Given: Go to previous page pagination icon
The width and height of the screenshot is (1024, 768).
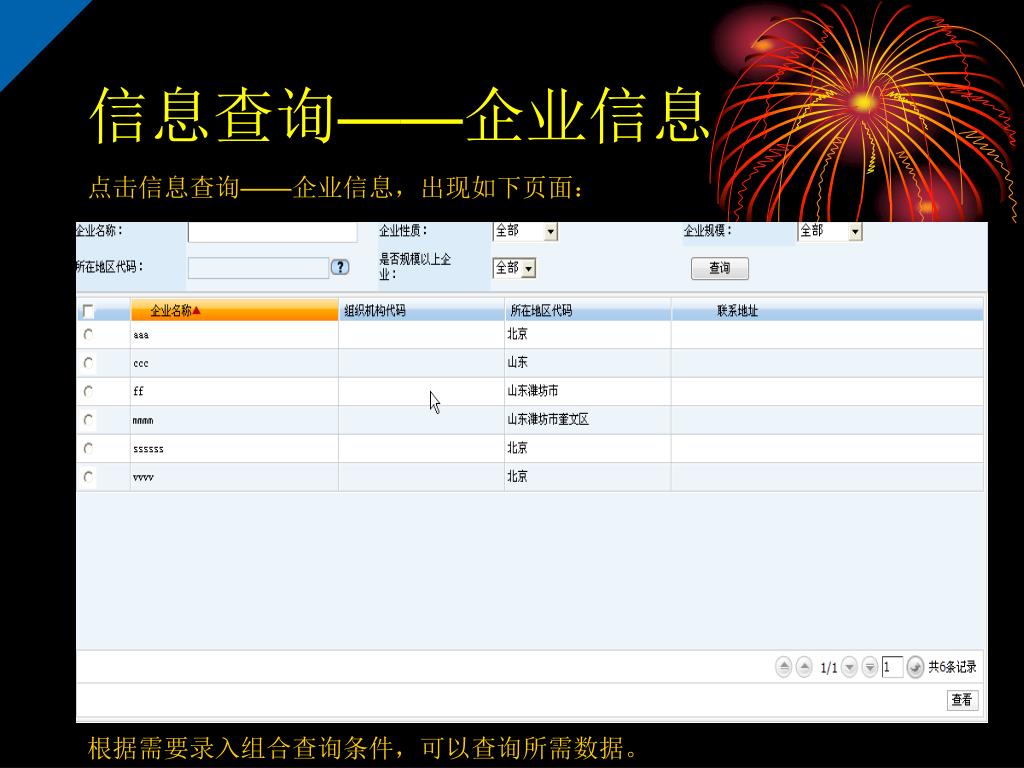Looking at the screenshot, I should point(804,667).
